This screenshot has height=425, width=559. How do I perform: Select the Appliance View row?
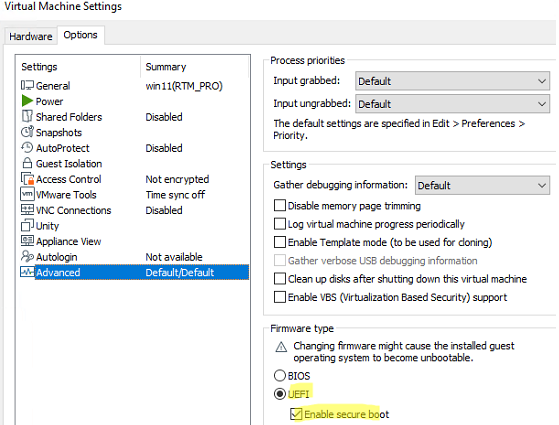click(x=134, y=241)
